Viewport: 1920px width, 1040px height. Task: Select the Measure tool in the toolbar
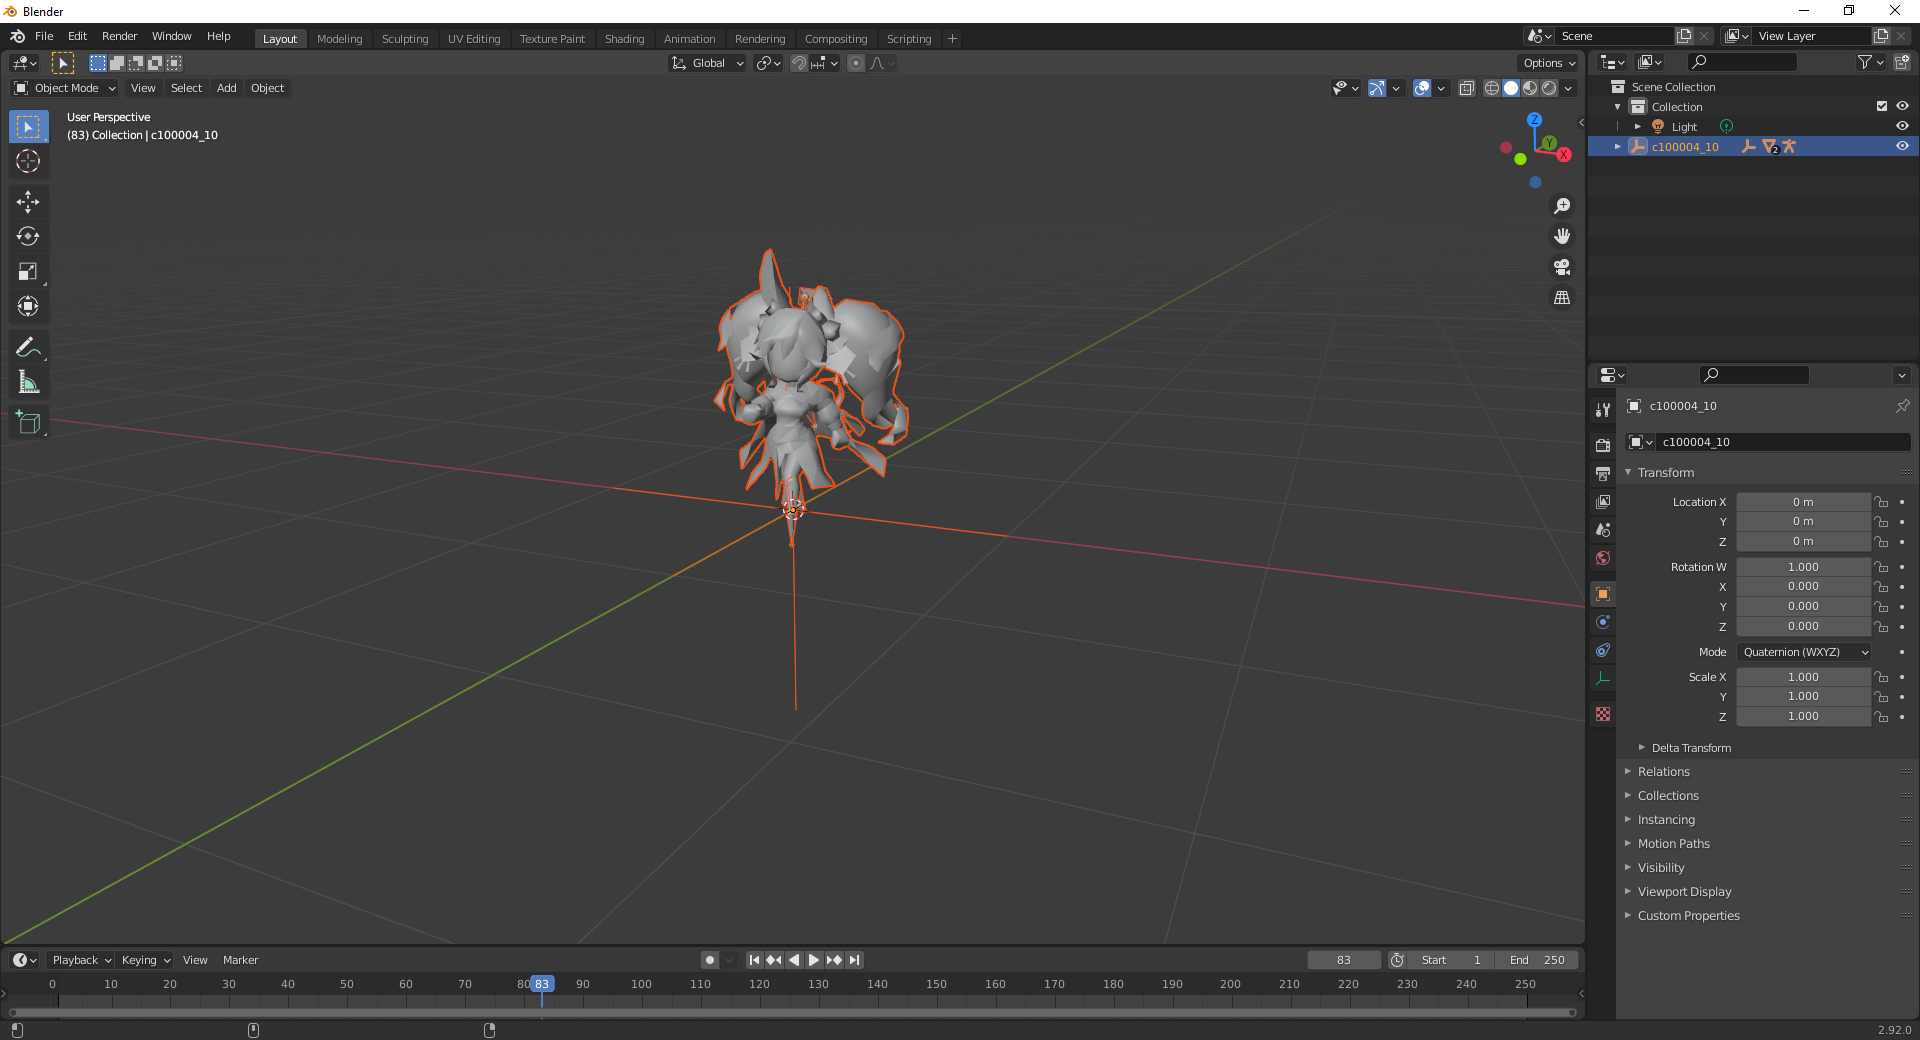click(28, 381)
